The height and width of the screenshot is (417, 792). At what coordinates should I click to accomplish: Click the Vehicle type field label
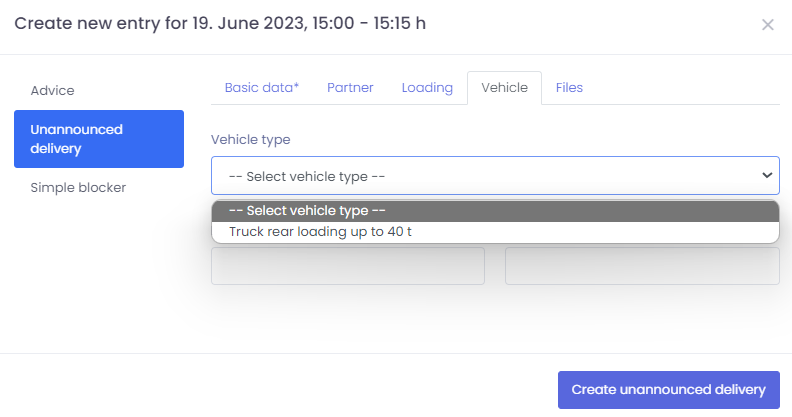point(250,140)
